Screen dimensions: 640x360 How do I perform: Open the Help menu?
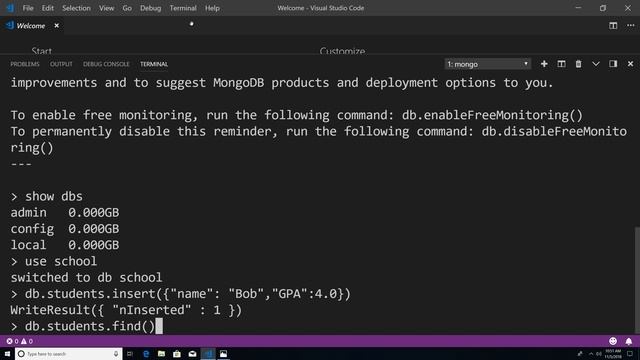pos(212,8)
